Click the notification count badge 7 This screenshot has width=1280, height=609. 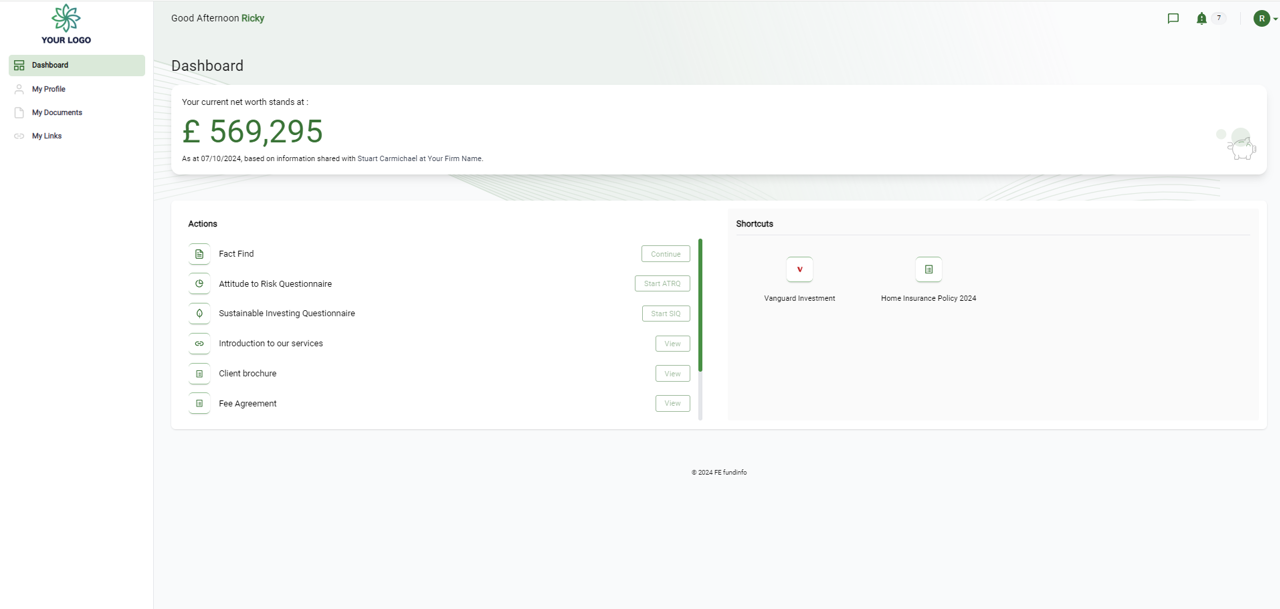1219,18
